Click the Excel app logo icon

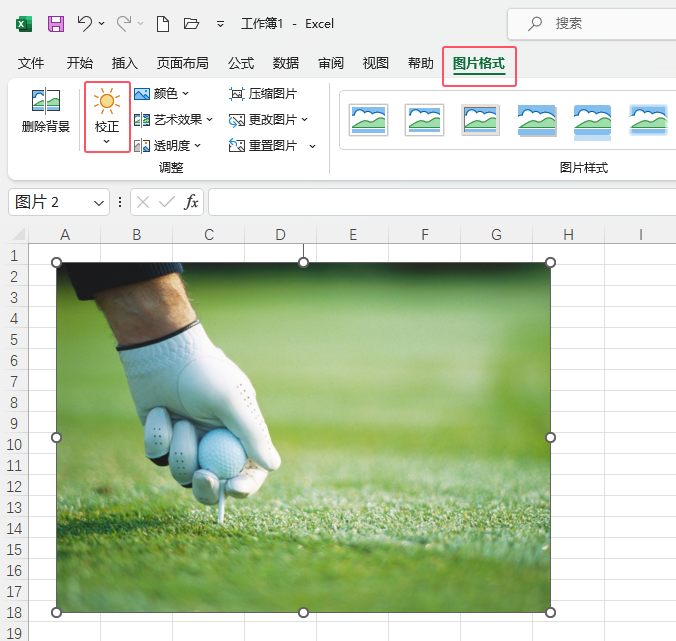(x=24, y=24)
